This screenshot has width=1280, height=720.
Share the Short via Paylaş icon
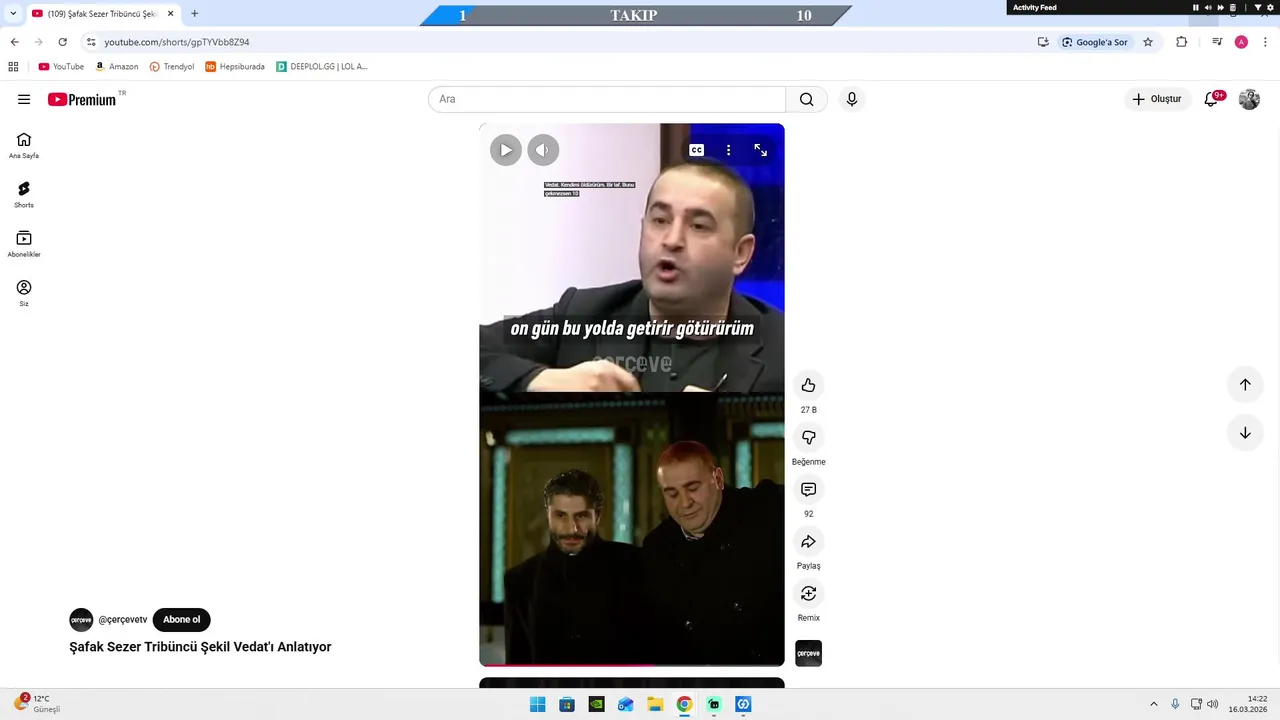click(808, 542)
